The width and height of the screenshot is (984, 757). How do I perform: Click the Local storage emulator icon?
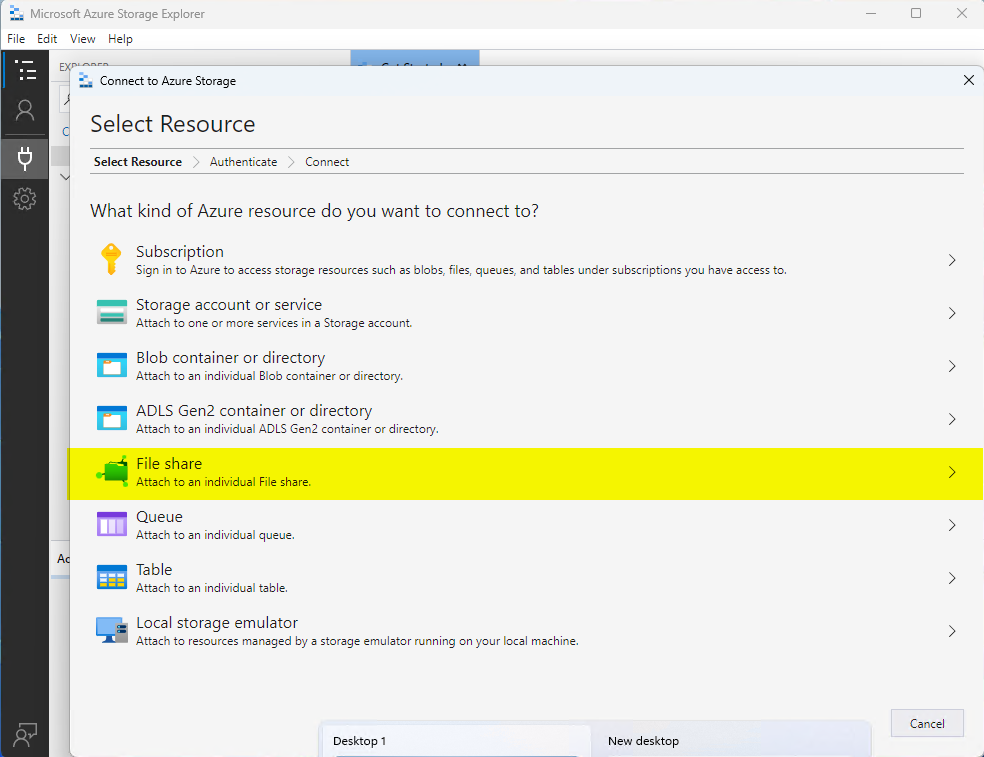coord(111,630)
